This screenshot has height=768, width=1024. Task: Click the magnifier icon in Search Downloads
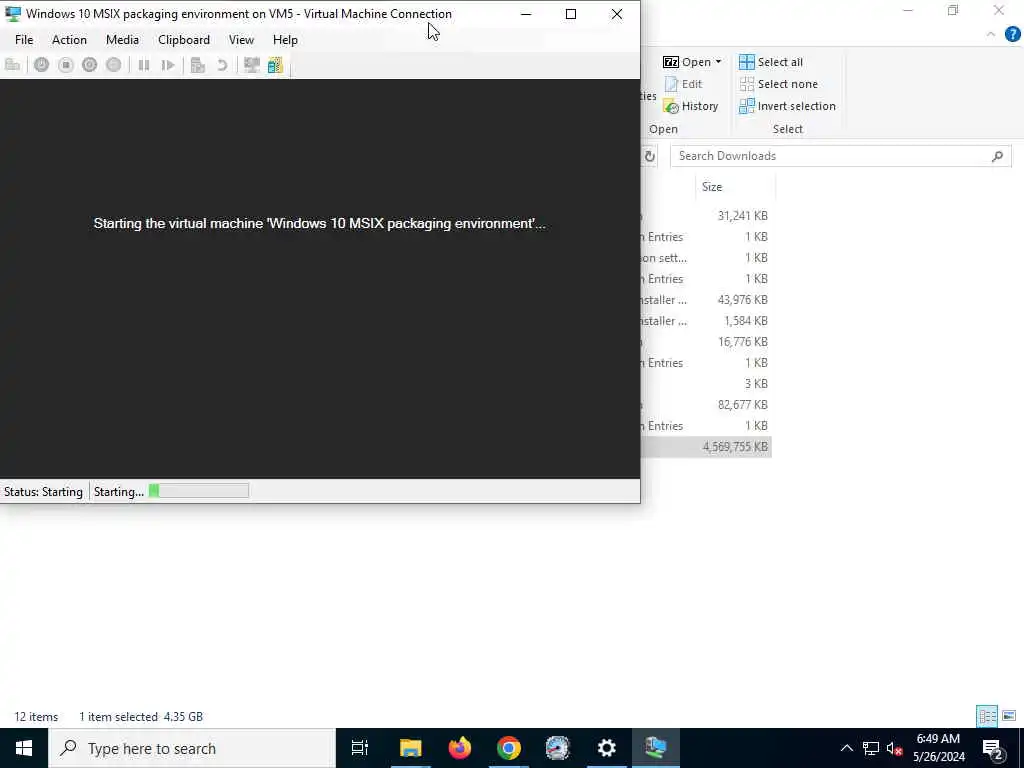[x=997, y=156]
